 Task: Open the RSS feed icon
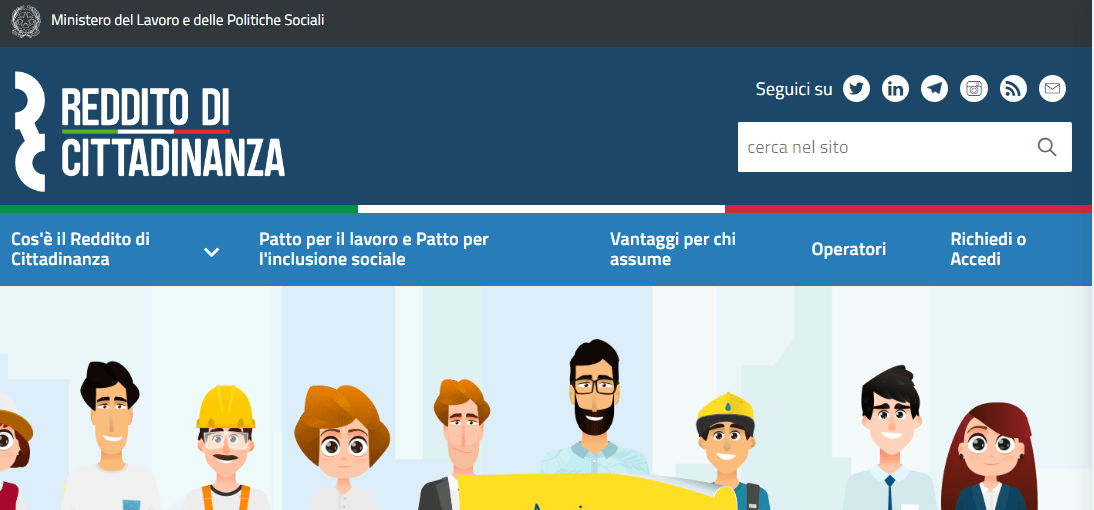click(x=1013, y=89)
